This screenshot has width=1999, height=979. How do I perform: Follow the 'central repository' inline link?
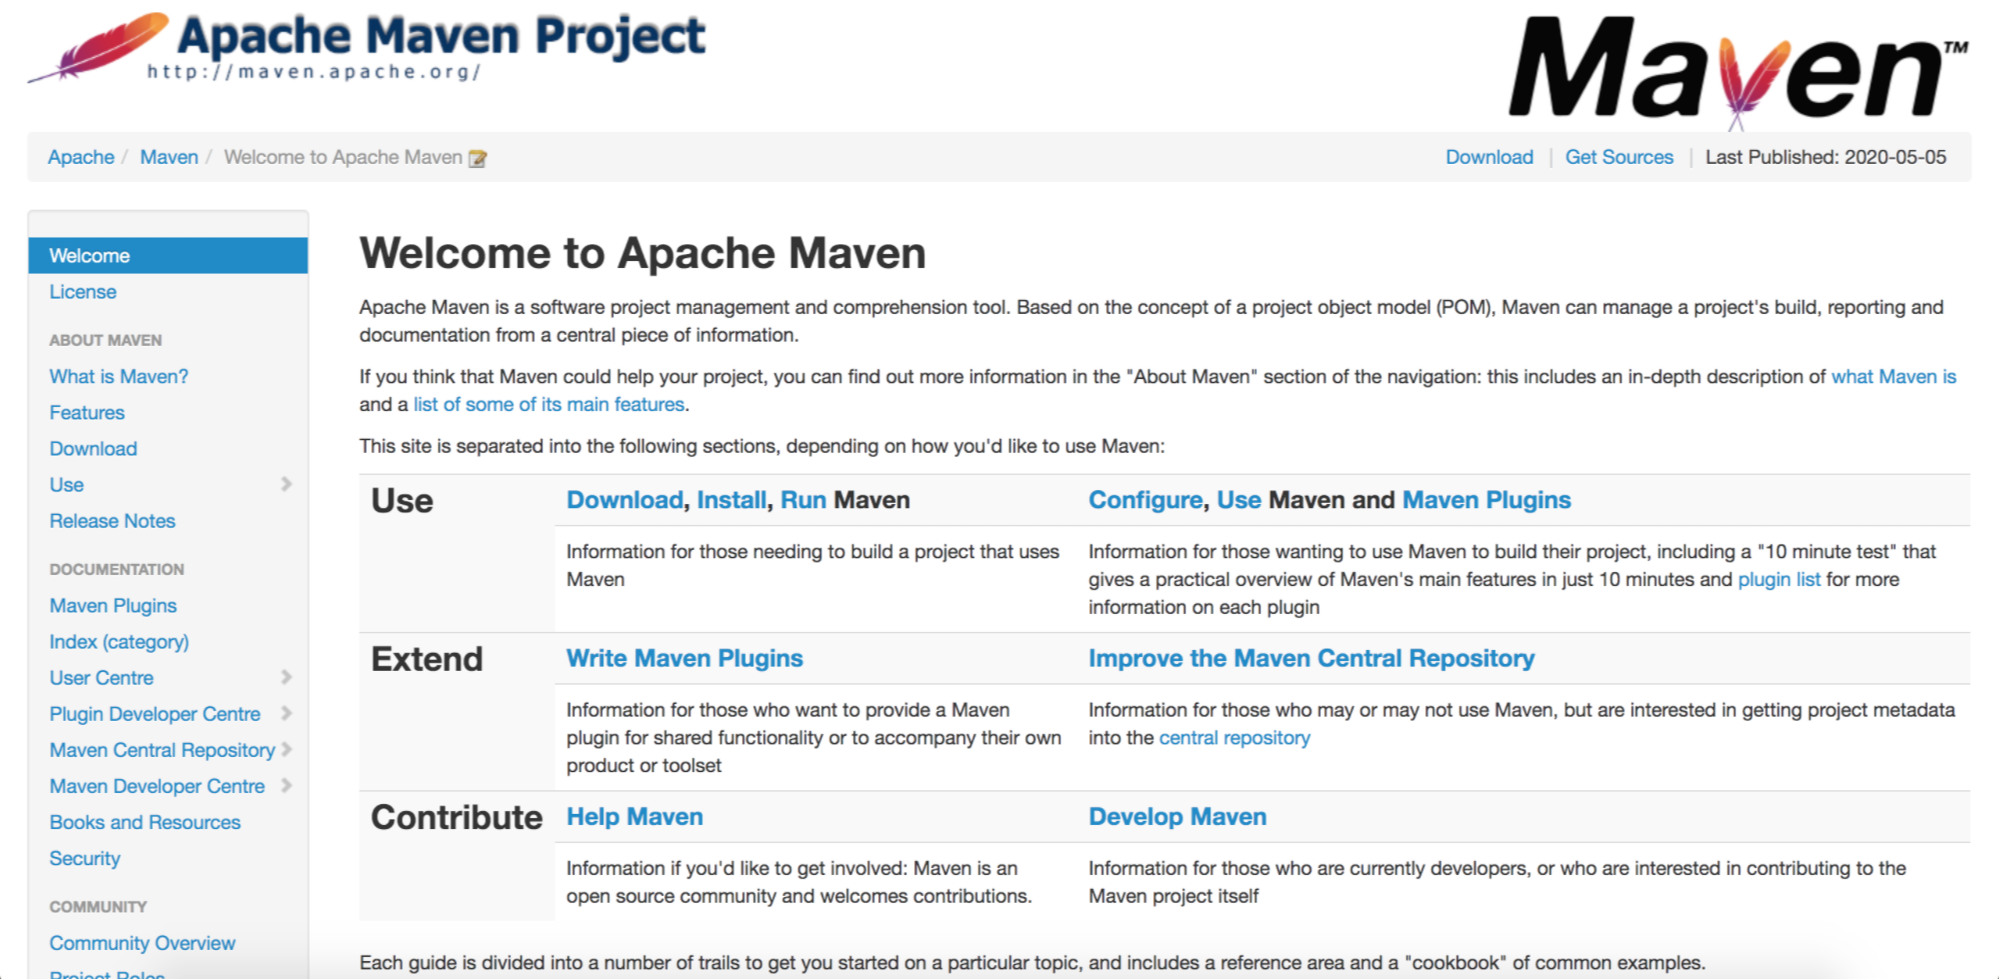click(x=1234, y=737)
